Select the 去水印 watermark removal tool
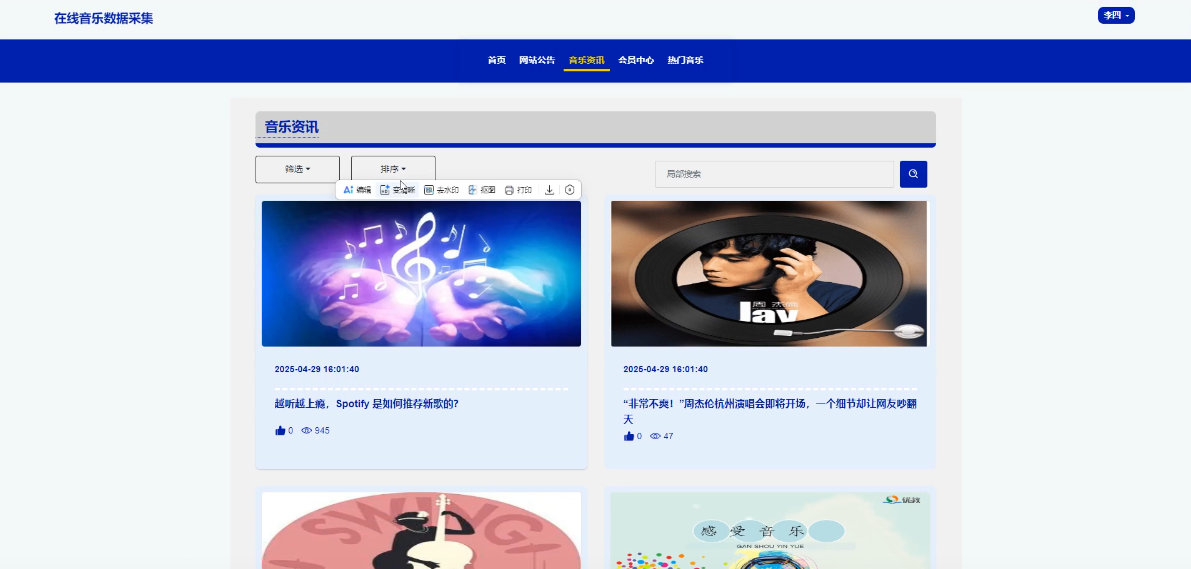The image size is (1191, 569). click(x=441, y=190)
